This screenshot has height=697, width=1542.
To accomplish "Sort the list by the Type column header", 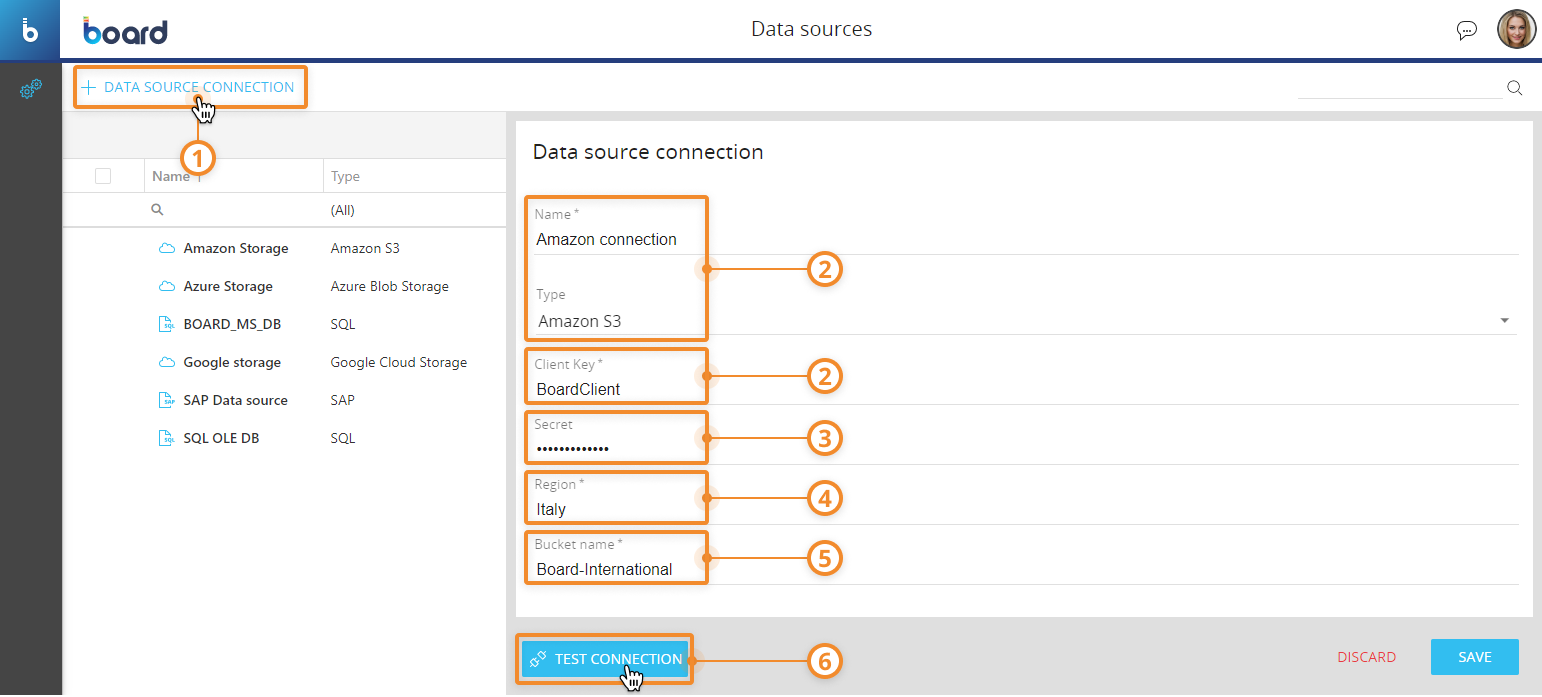I will click(345, 176).
